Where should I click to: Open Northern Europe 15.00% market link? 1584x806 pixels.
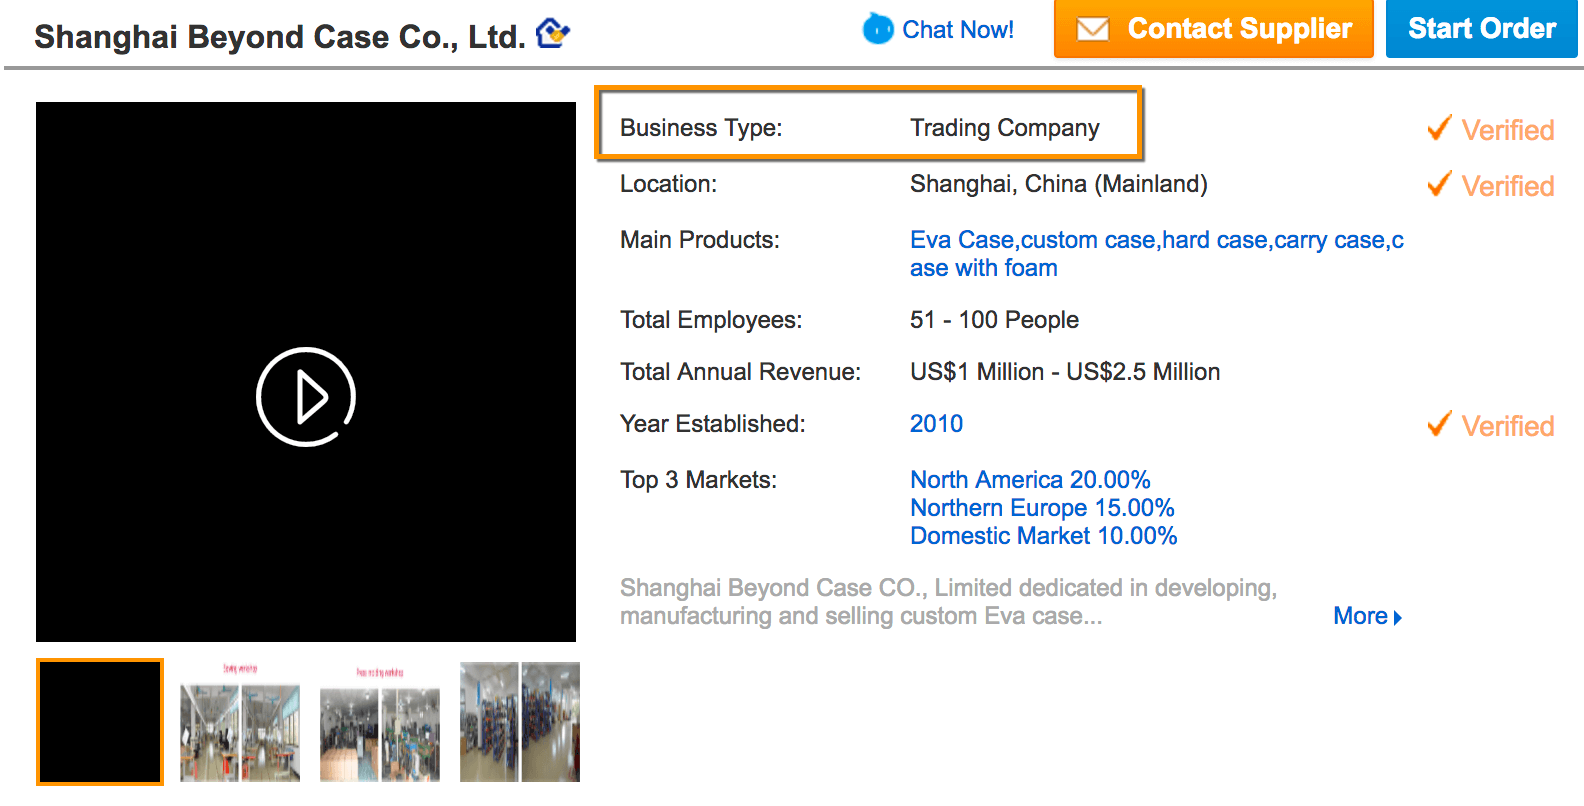coord(1042,508)
